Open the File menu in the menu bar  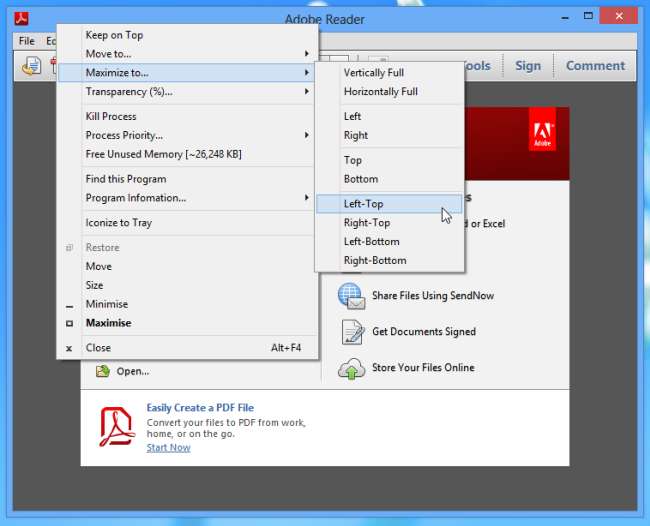[x=26, y=41]
